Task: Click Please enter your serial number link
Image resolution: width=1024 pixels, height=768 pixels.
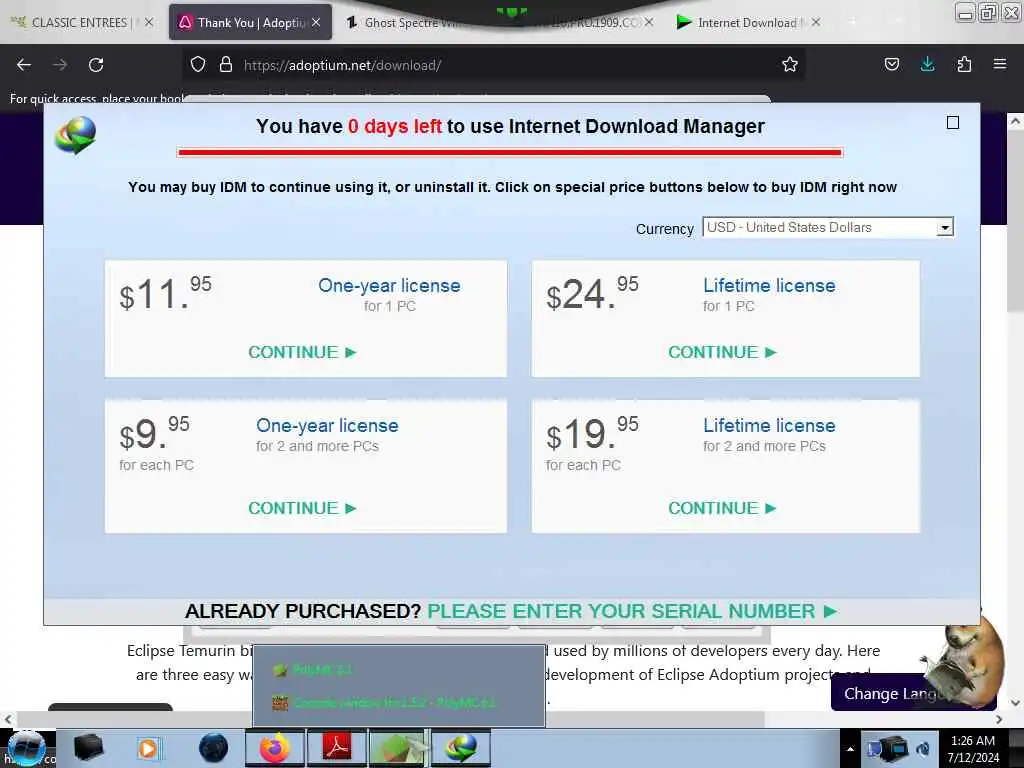Action: pyautogui.click(x=632, y=611)
